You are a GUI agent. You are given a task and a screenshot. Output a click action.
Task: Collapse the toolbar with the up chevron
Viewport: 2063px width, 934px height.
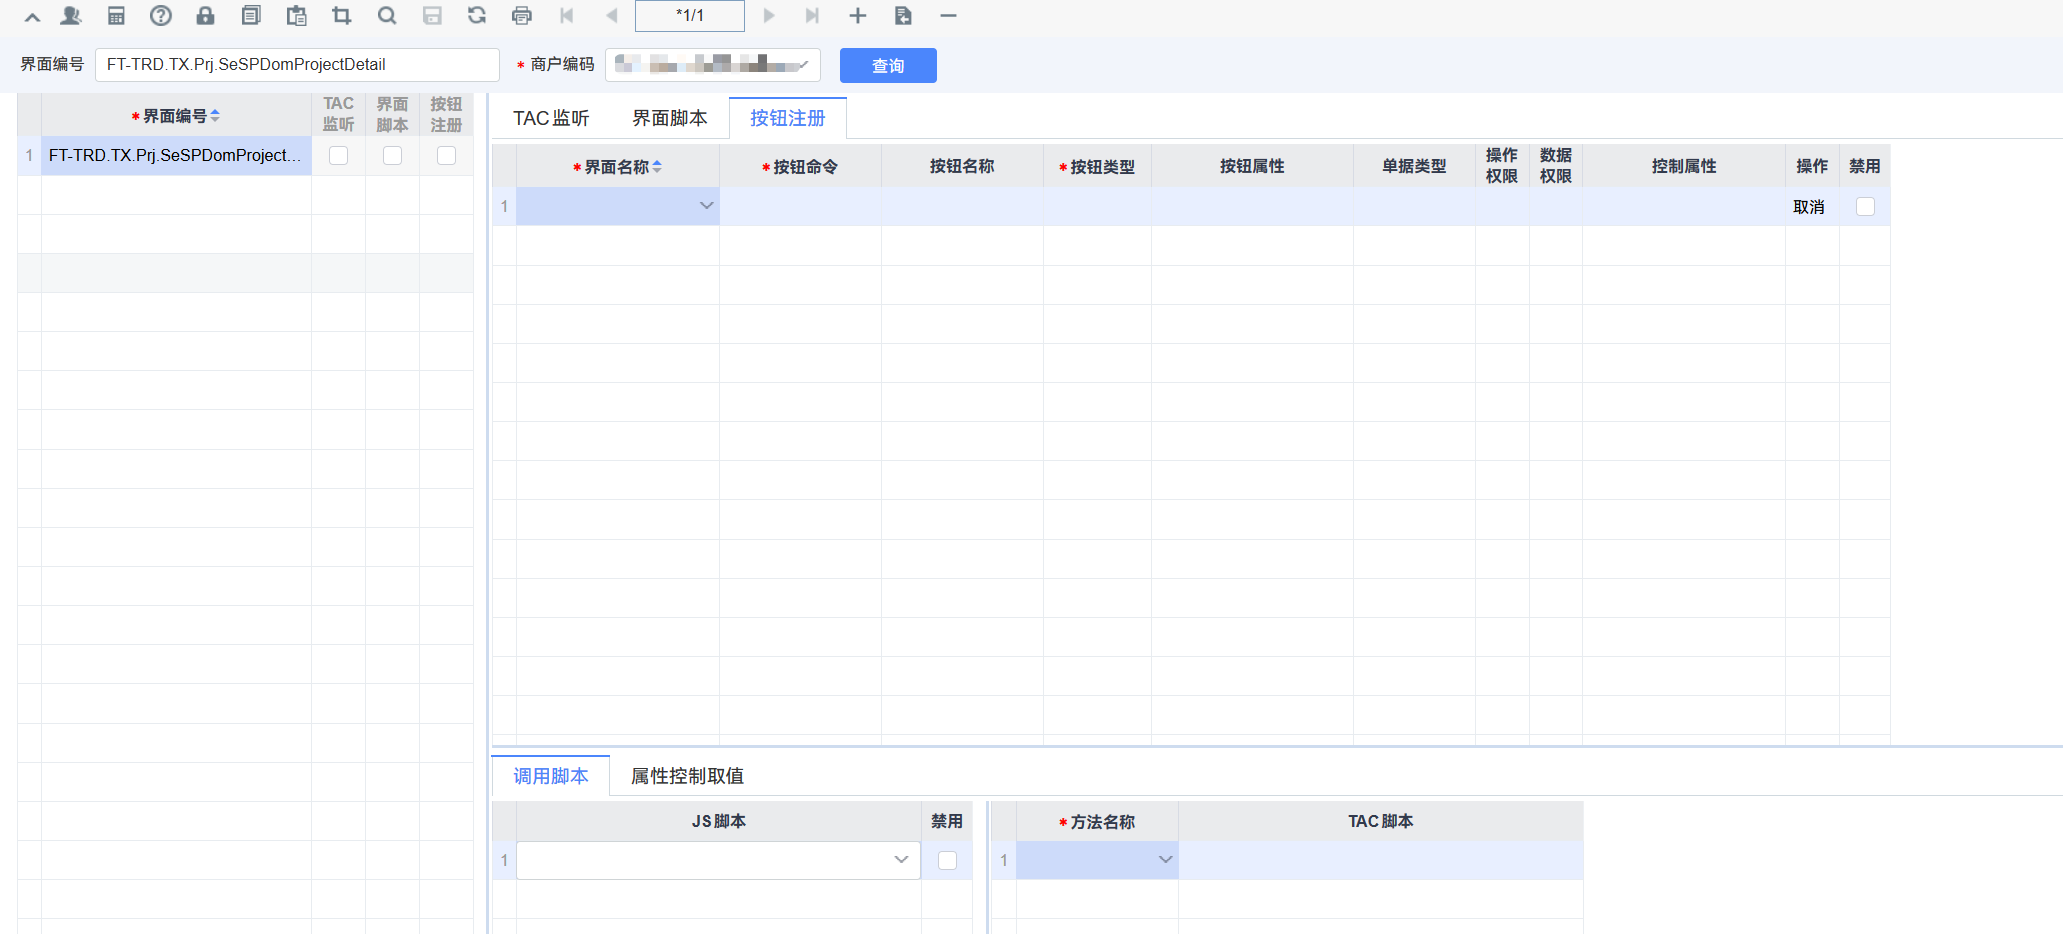pos(32,16)
